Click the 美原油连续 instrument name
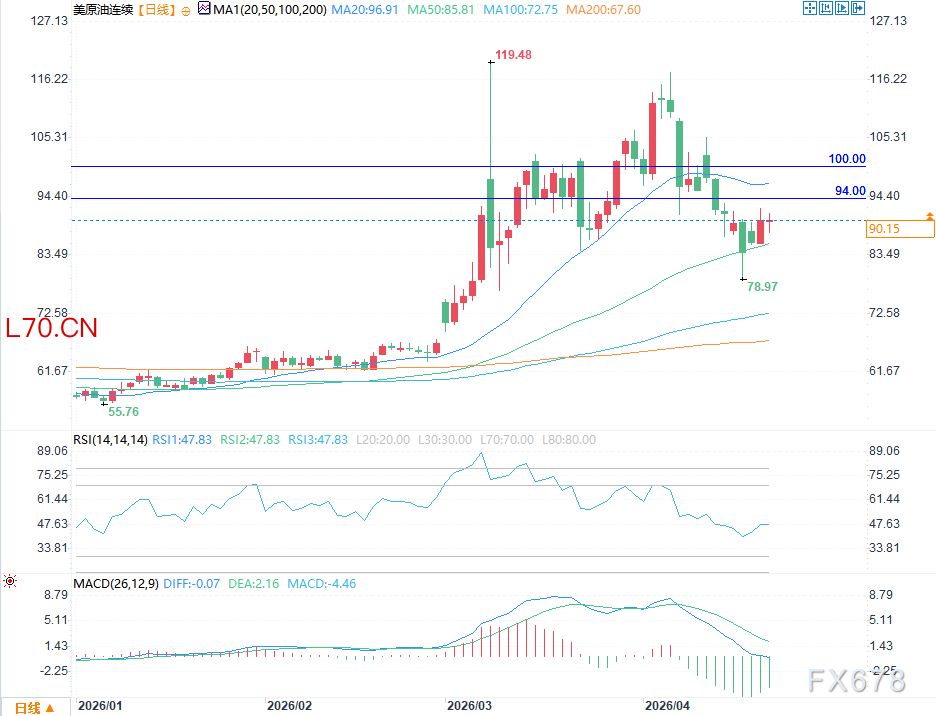936x716 pixels. (103, 9)
